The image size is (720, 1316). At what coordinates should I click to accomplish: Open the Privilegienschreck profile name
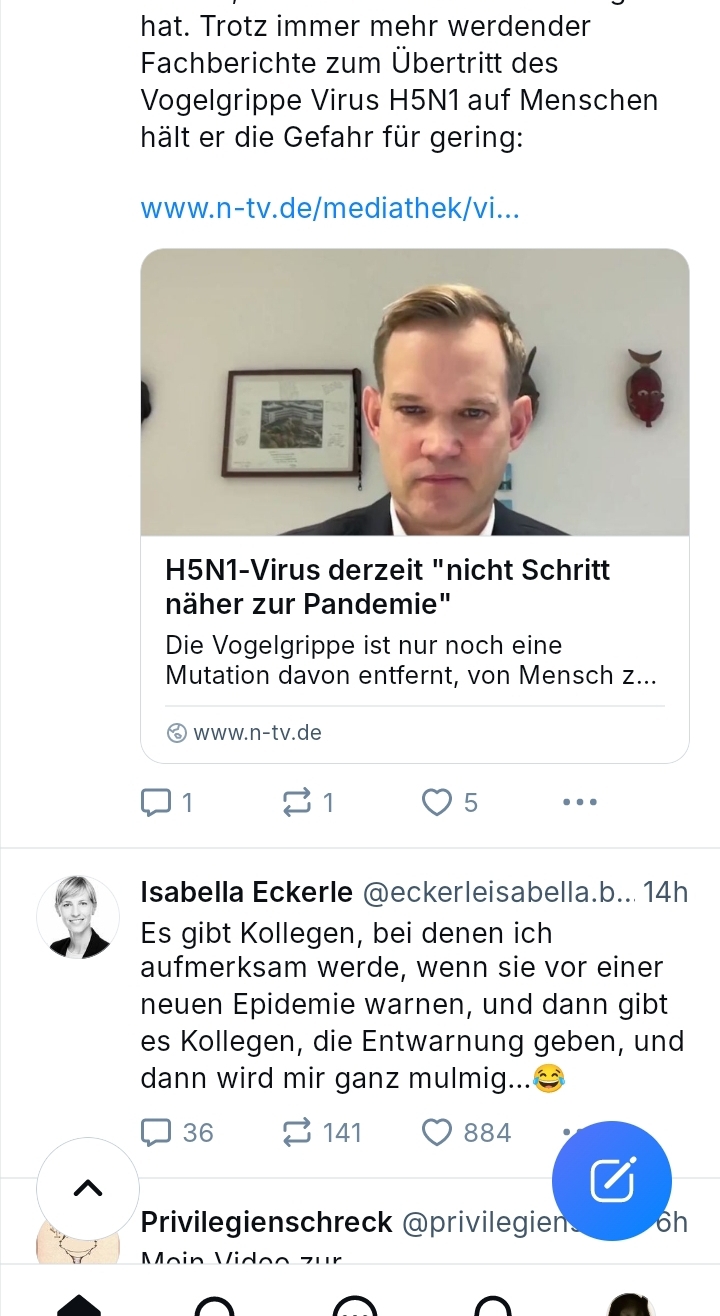click(x=266, y=1222)
